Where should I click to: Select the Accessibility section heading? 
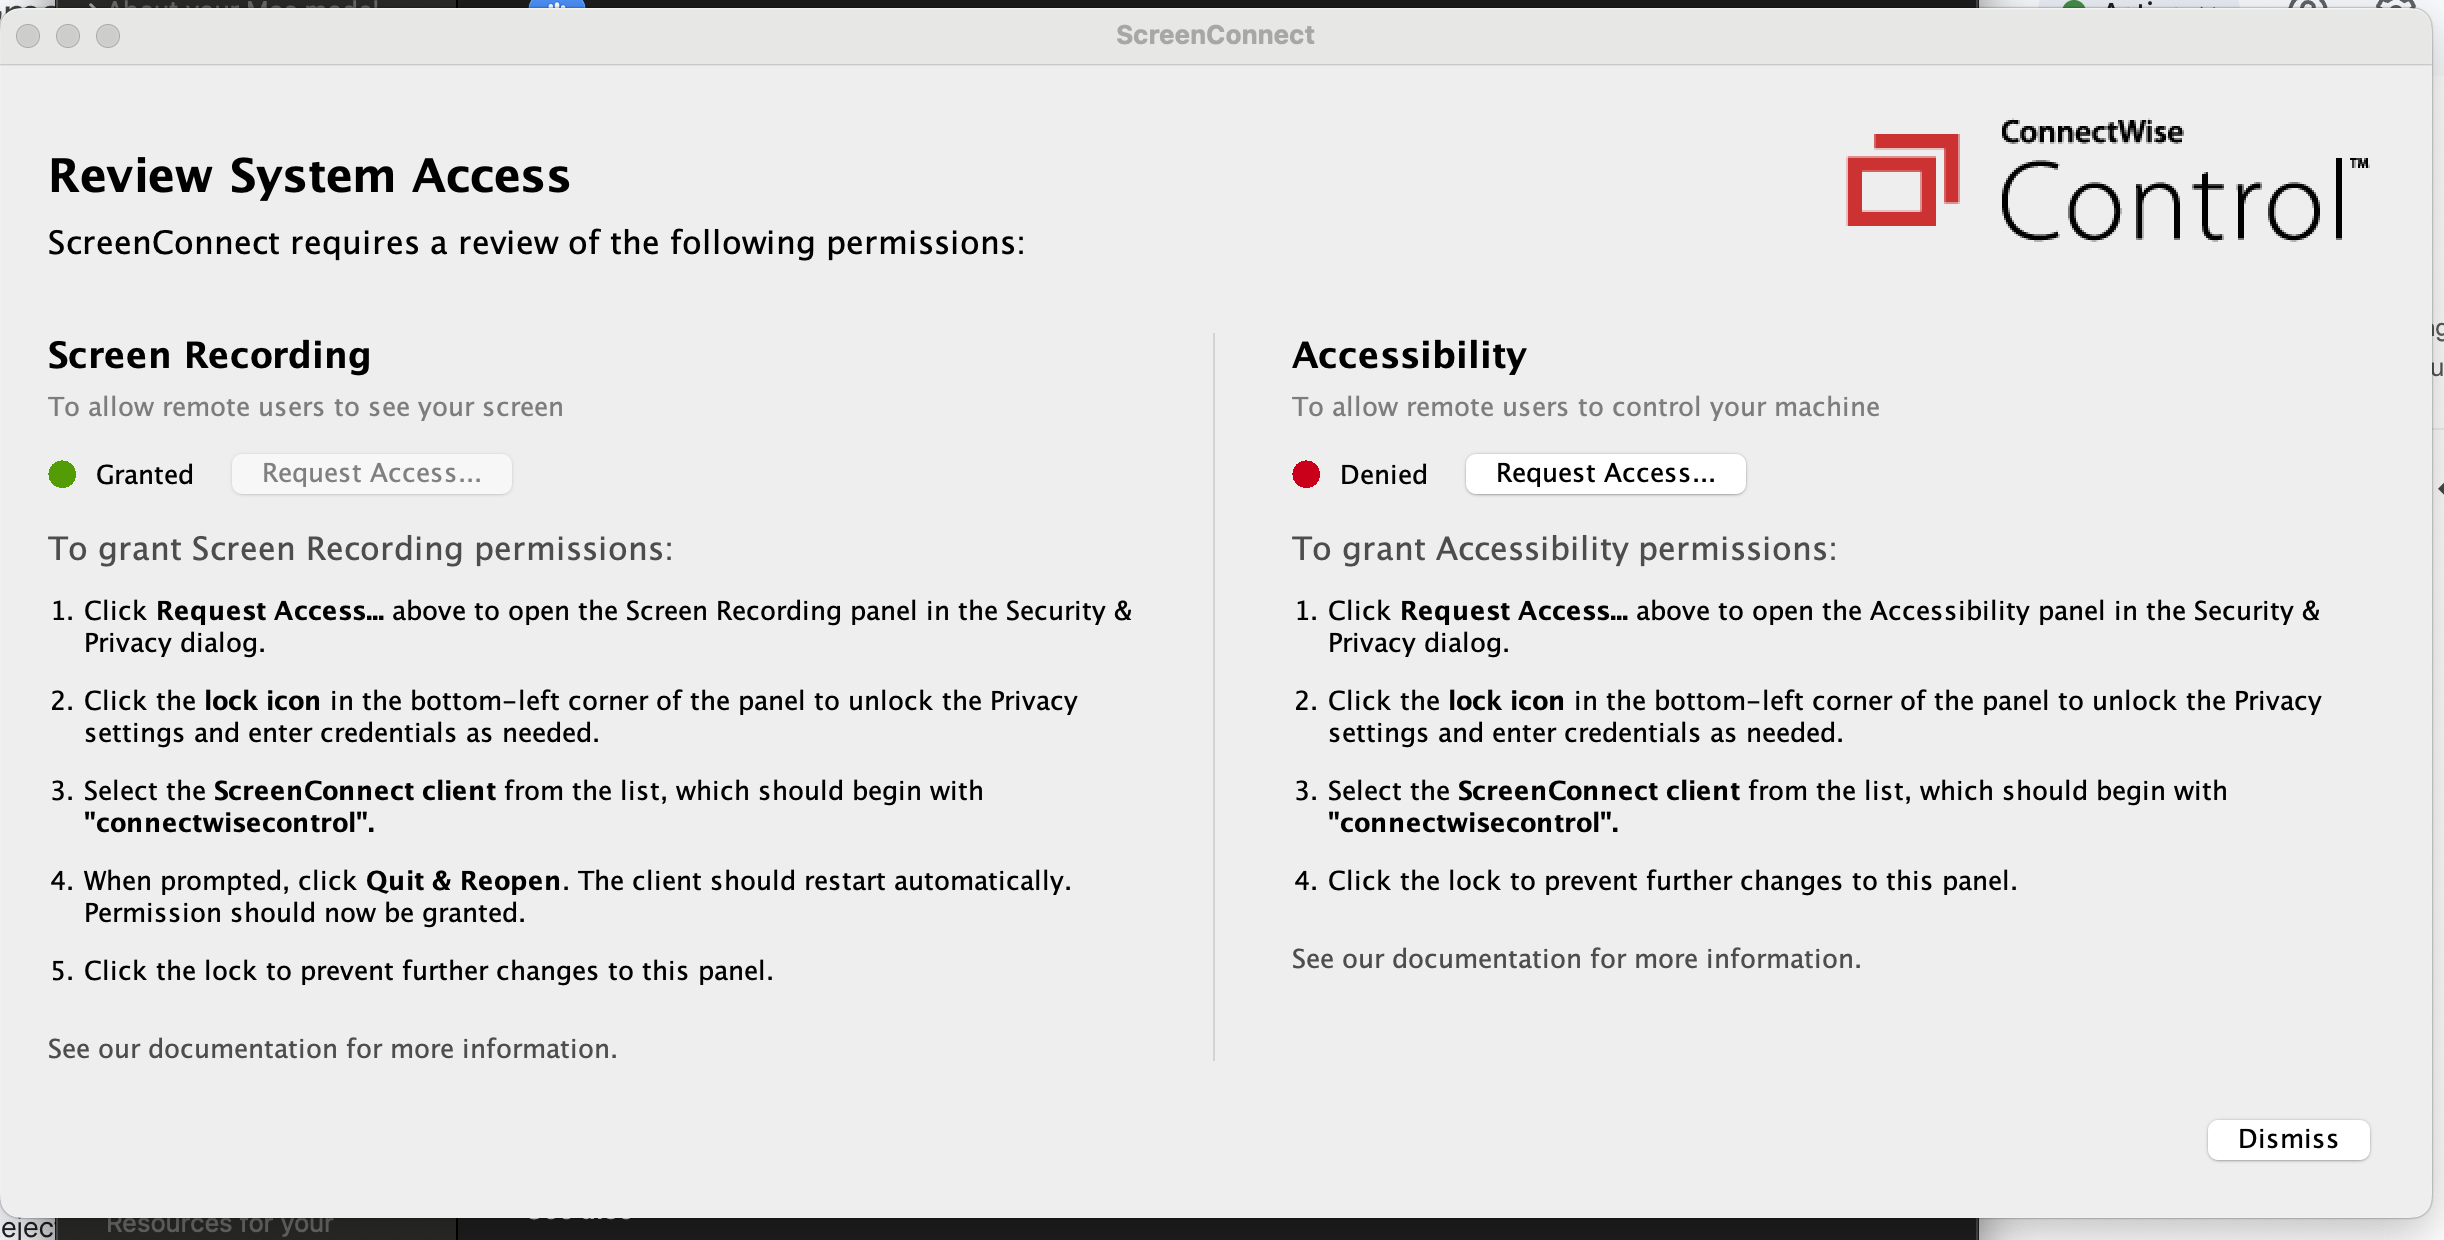1409,355
